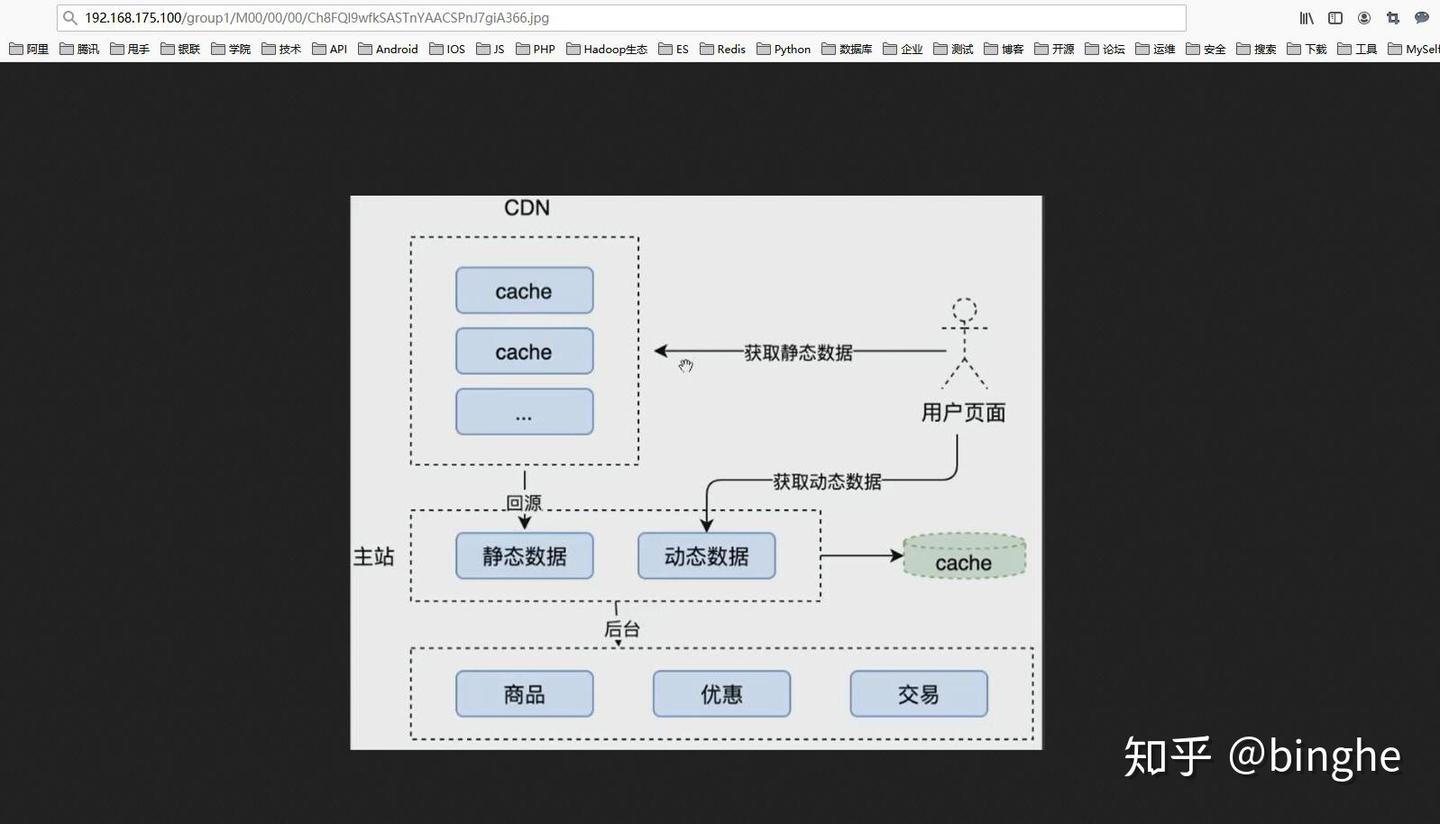Image resolution: width=1440 pixels, height=824 pixels.
Task: Open the 运维 bookmark folder
Action: (x=1155, y=49)
